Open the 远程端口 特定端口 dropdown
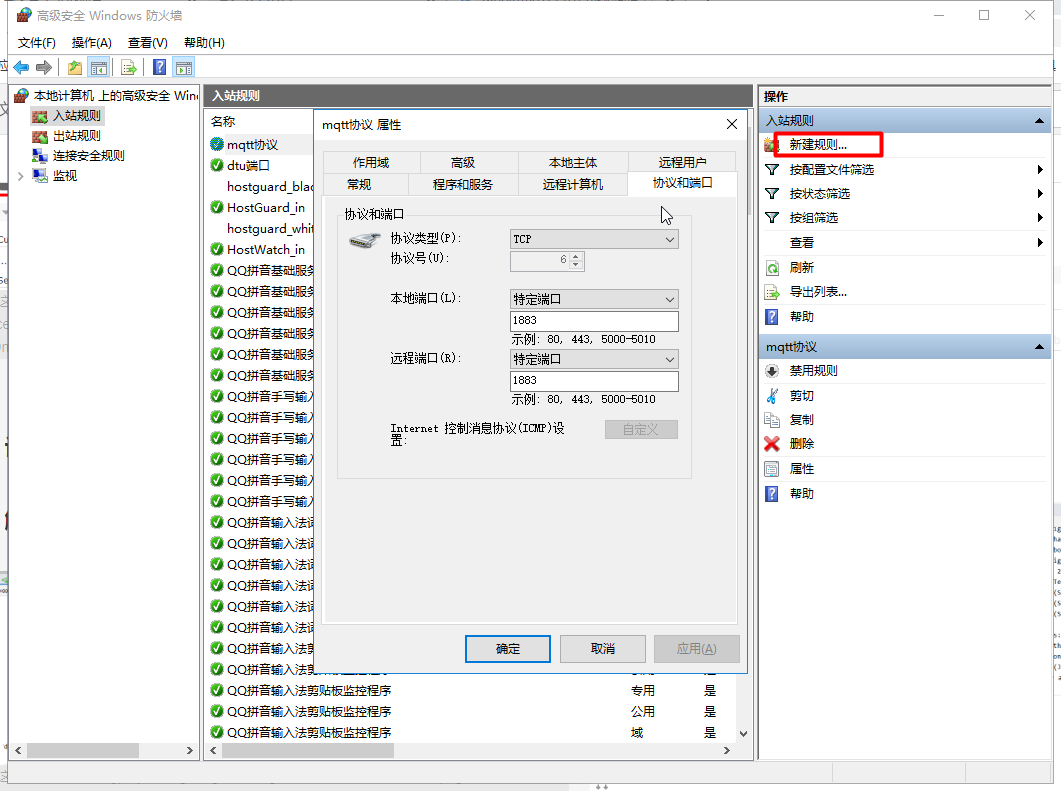 click(x=594, y=359)
